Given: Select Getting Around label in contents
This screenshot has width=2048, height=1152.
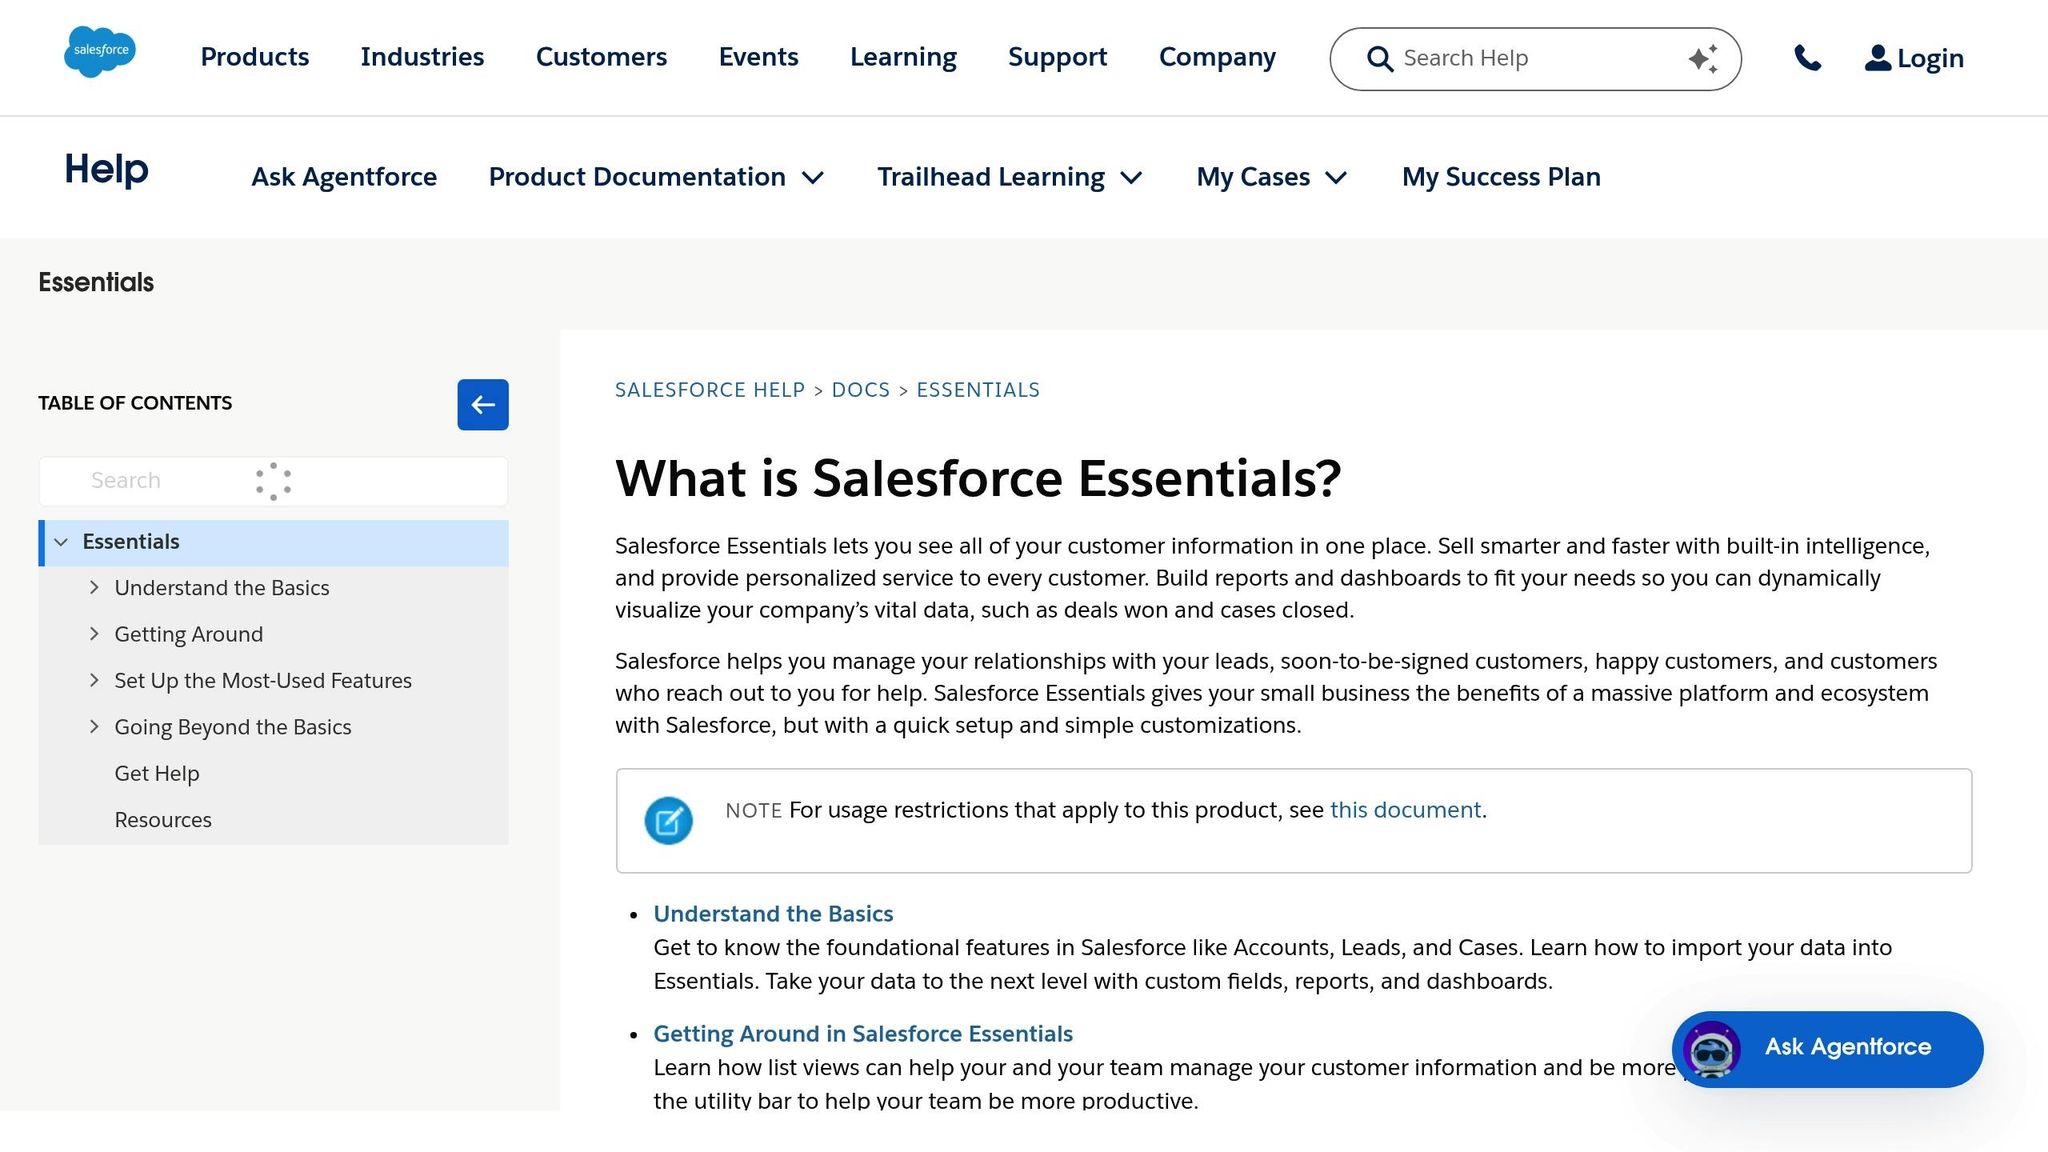Looking at the screenshot, I should pyautogui.click(x=189, y=634).
